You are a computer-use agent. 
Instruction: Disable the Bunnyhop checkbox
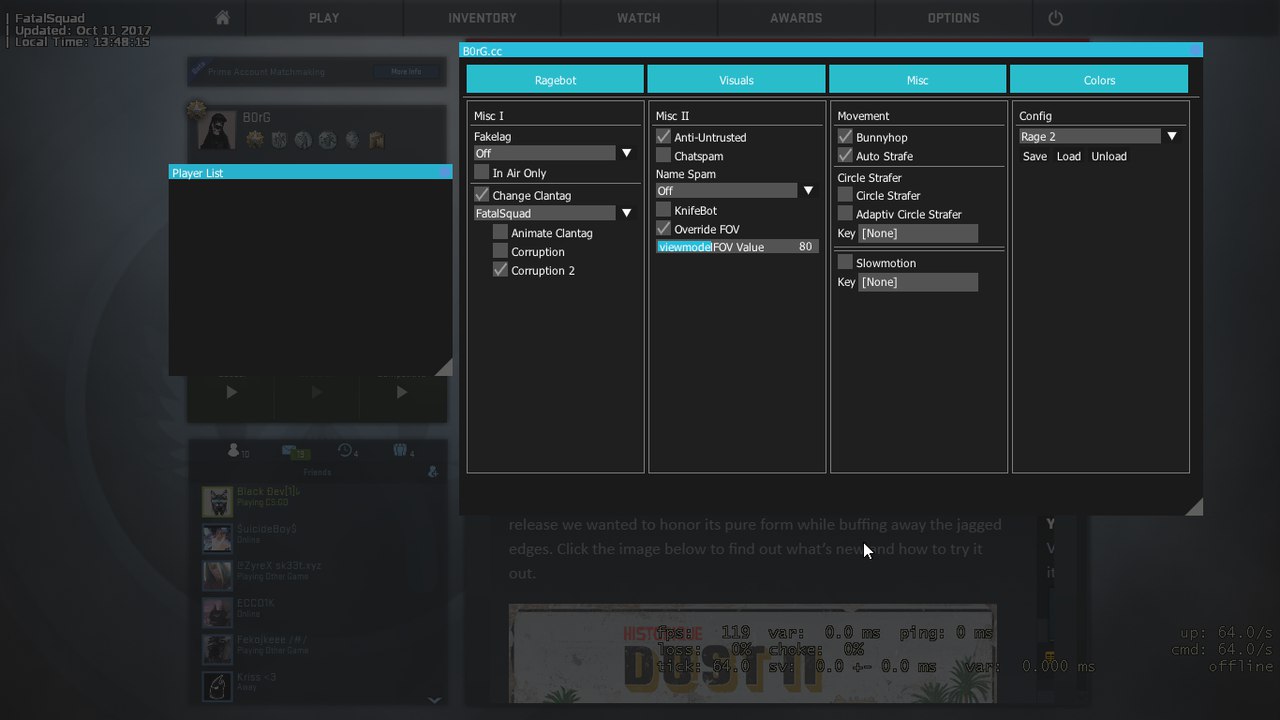(x=845, y=137)
